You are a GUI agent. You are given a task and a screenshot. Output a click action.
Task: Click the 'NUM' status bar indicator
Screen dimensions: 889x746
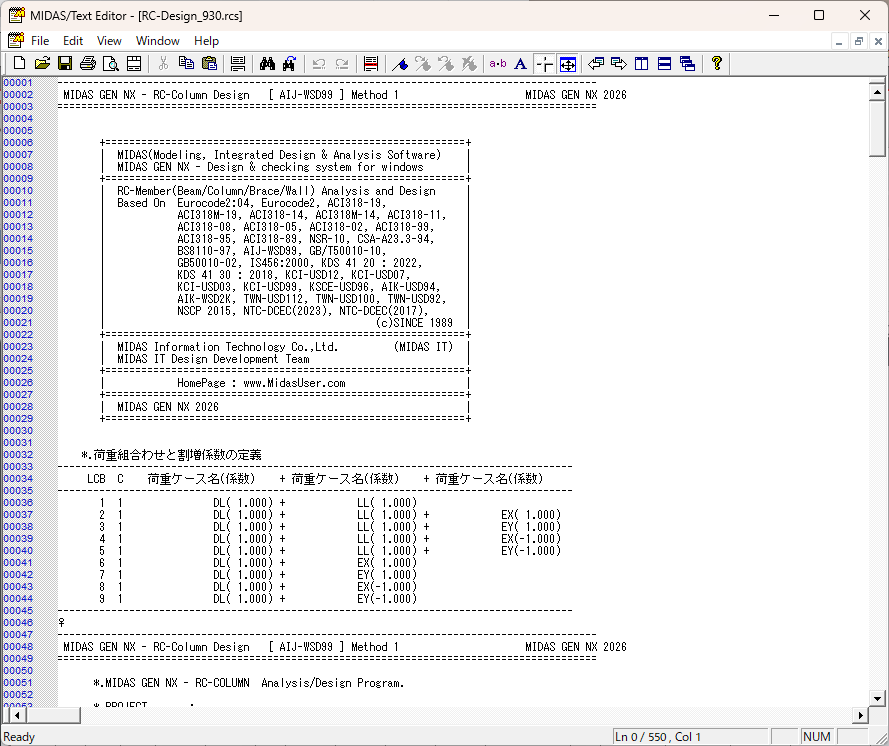[816, 736]
